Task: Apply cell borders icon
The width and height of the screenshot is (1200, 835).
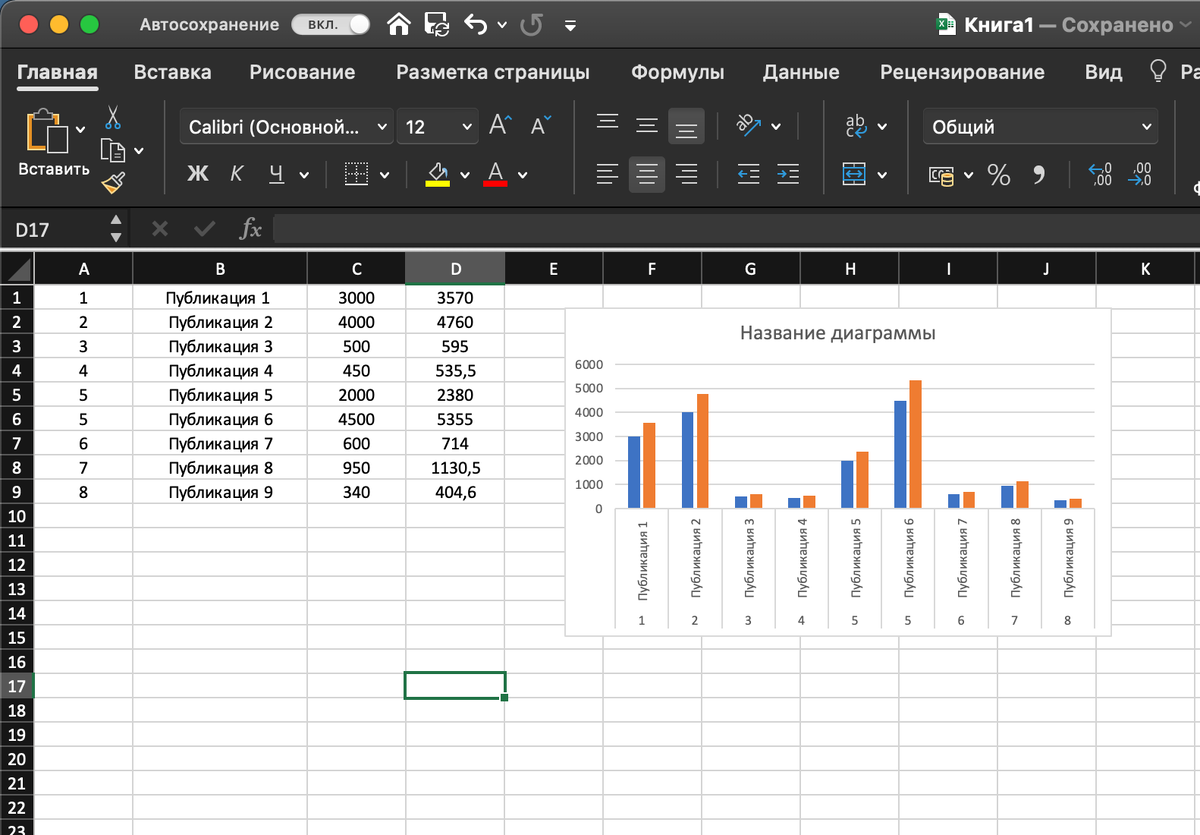Action: coord(357,174)
